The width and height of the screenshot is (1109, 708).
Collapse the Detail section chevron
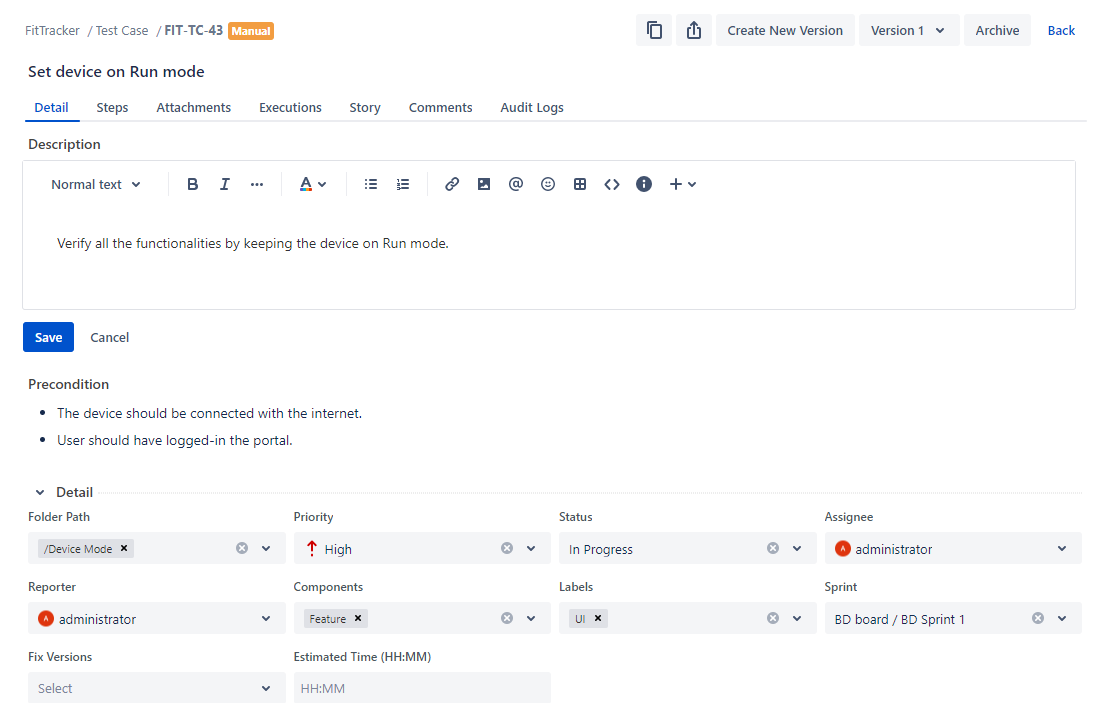coord(40,492)
